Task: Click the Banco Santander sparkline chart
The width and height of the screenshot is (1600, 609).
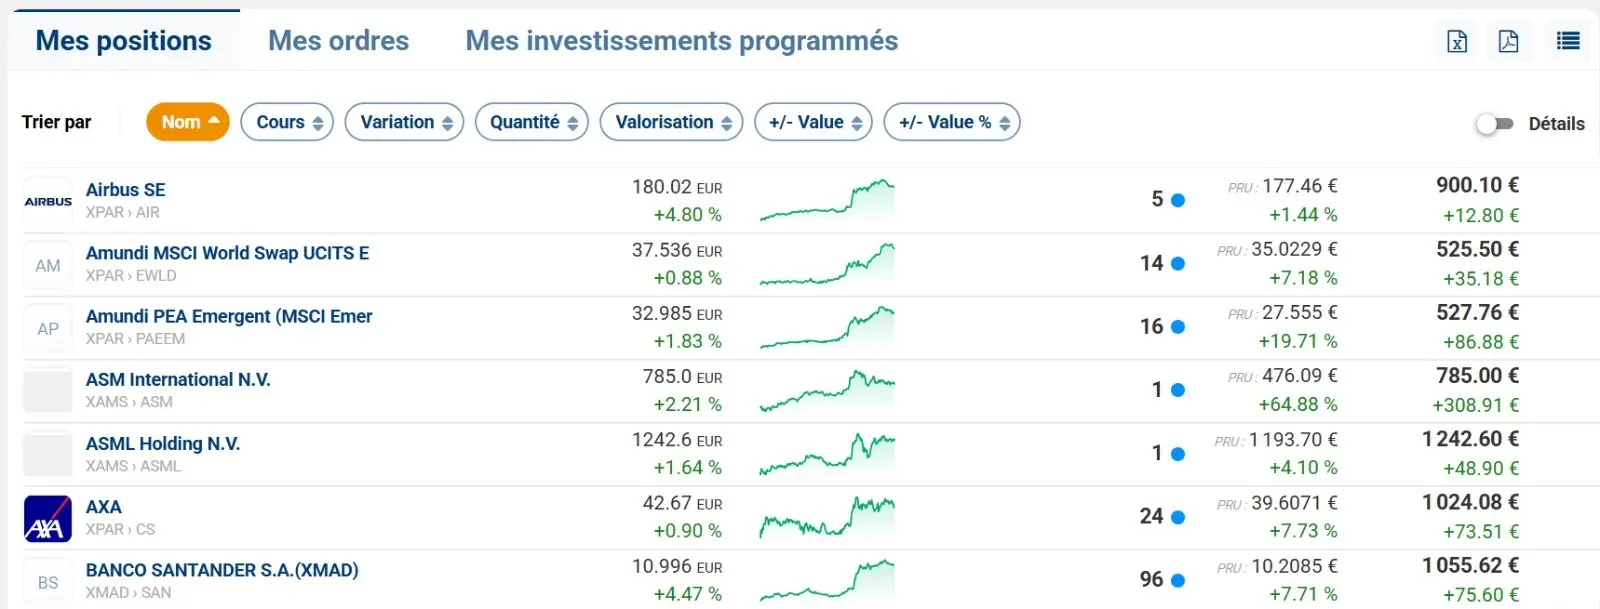Action: tap(827, 580)
